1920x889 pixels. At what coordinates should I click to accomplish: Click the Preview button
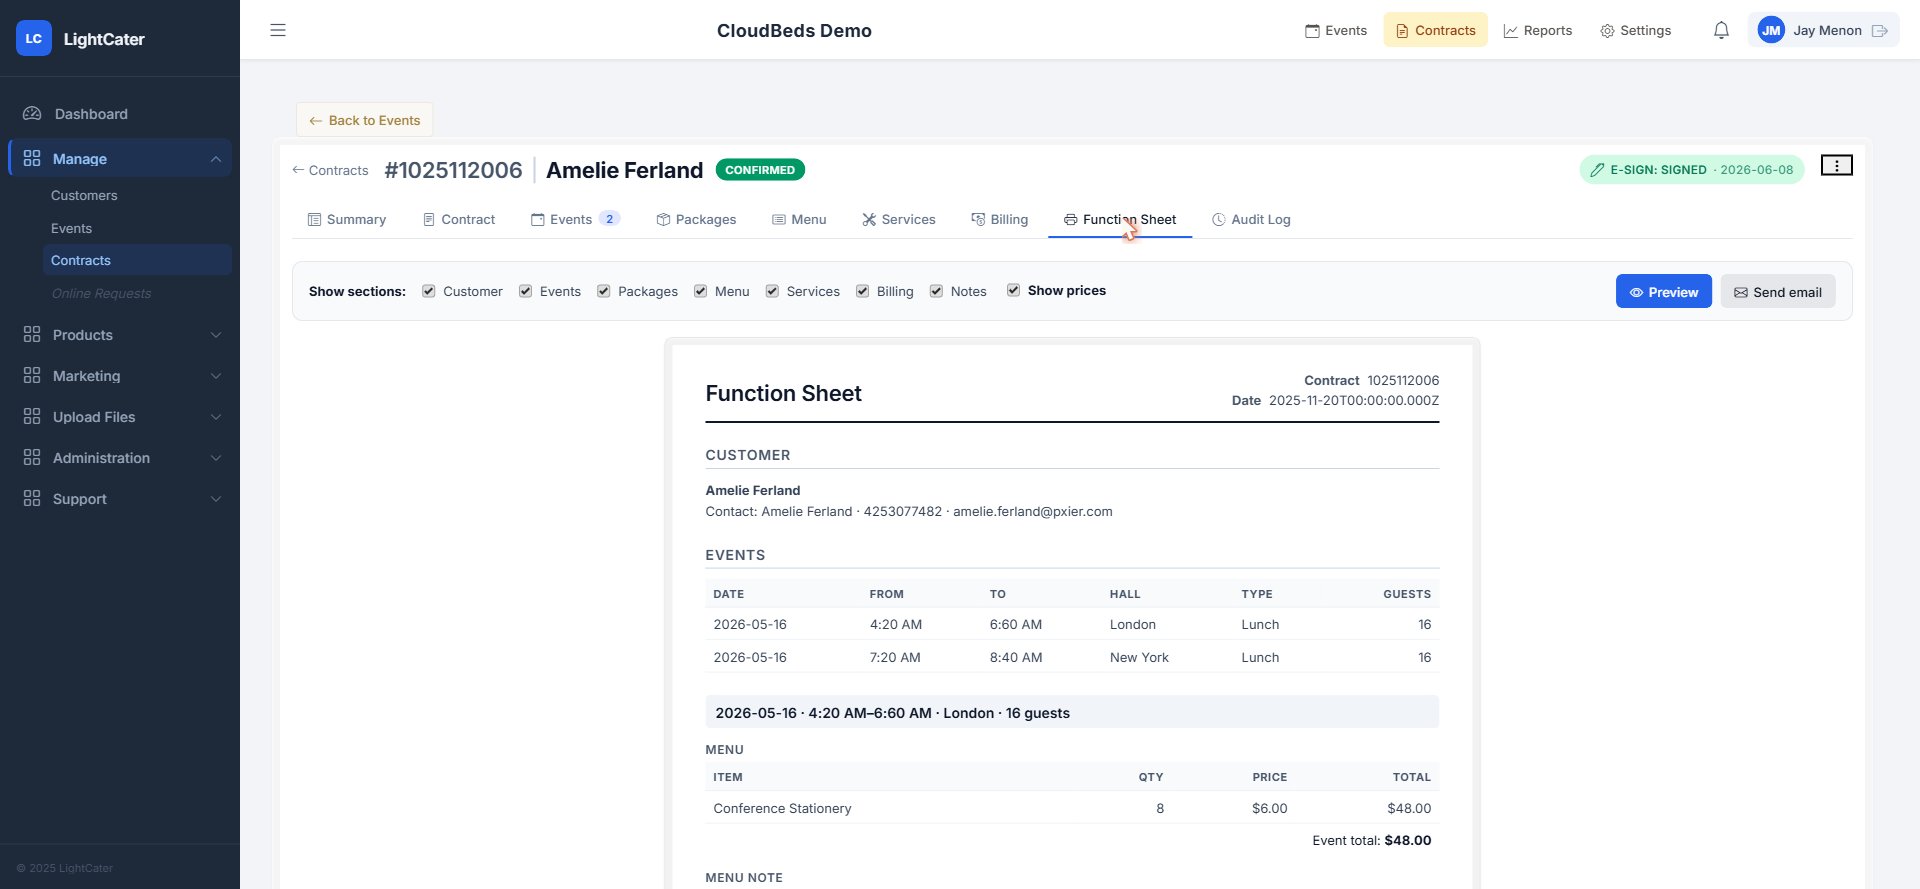point(1664,292)
